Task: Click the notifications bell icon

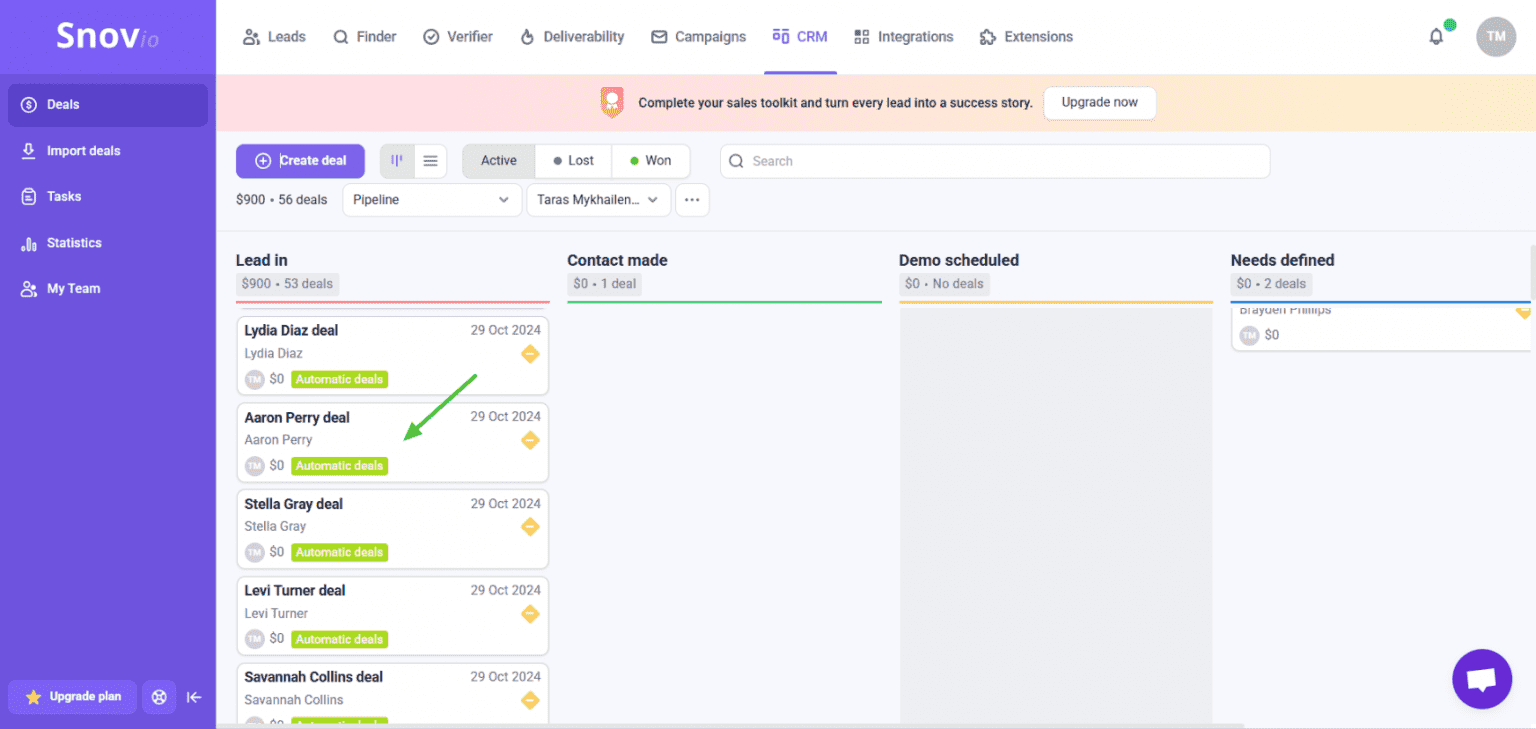Action: point(1436,37)
